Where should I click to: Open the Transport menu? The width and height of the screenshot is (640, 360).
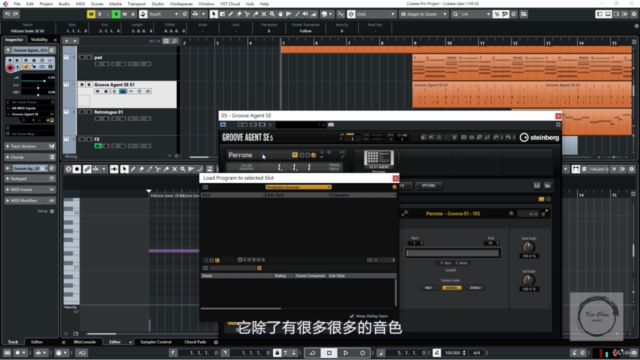click(136, 4)
